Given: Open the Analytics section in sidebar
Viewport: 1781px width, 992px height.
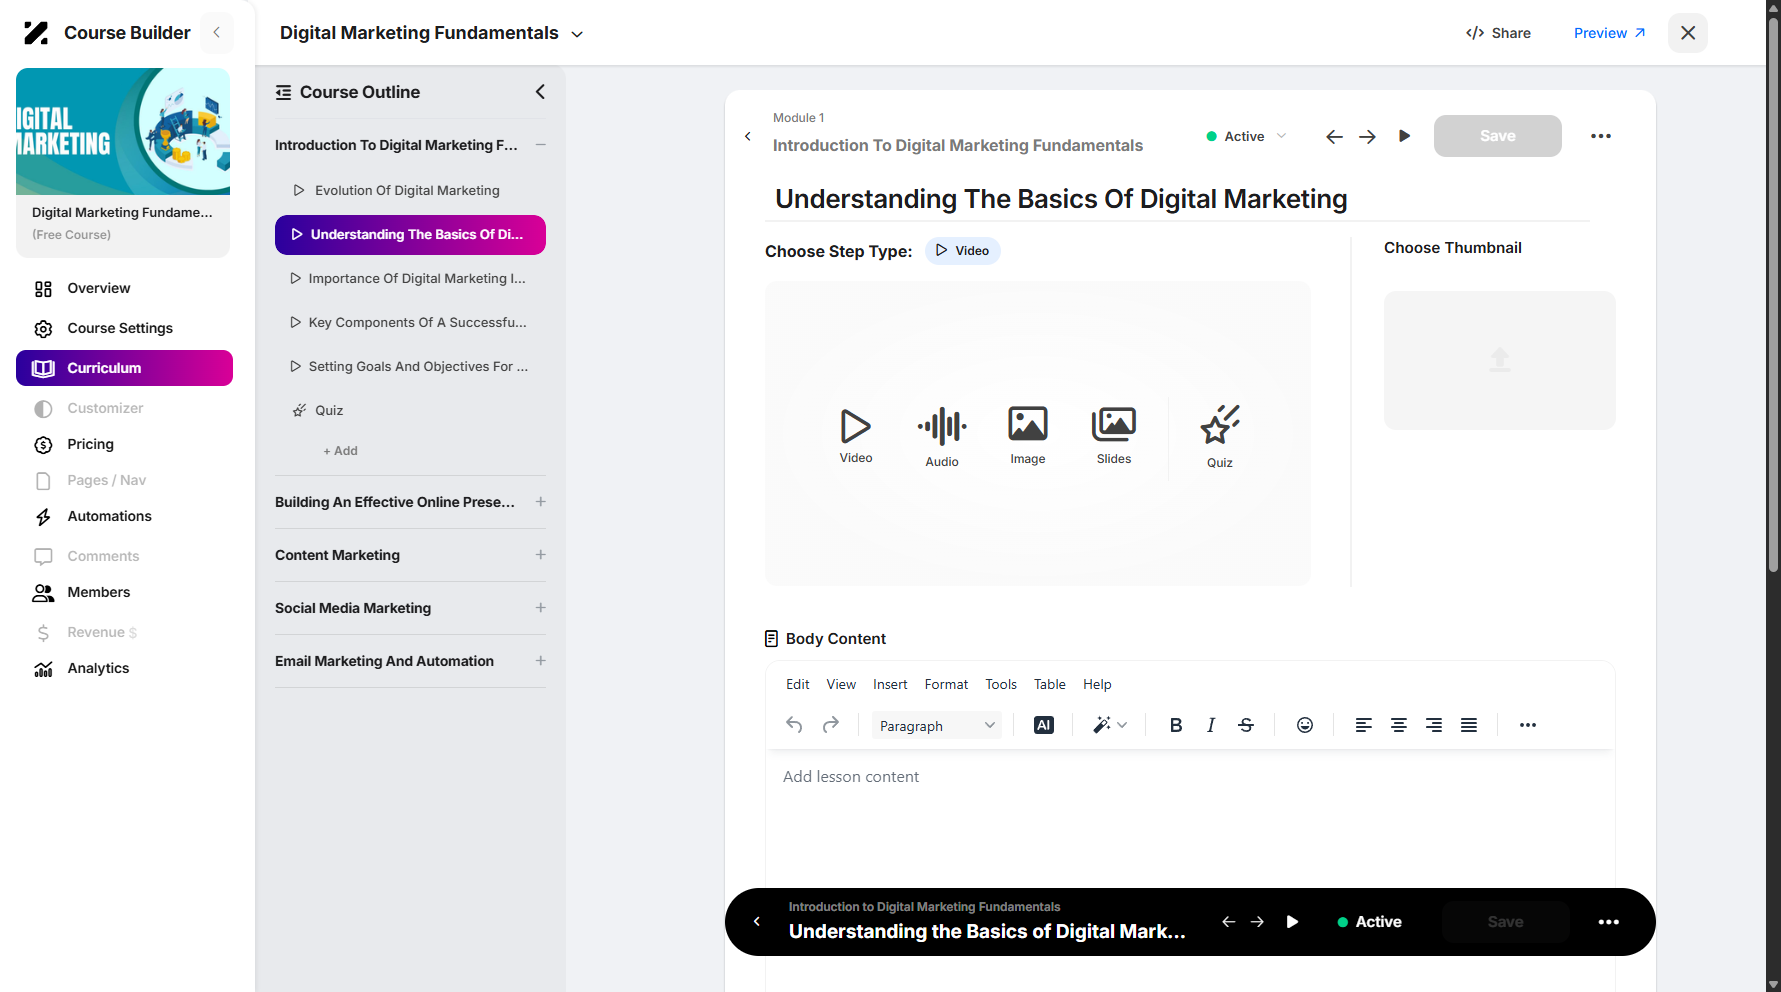Looking at the screenshot, I should click(x=98, y=668).
